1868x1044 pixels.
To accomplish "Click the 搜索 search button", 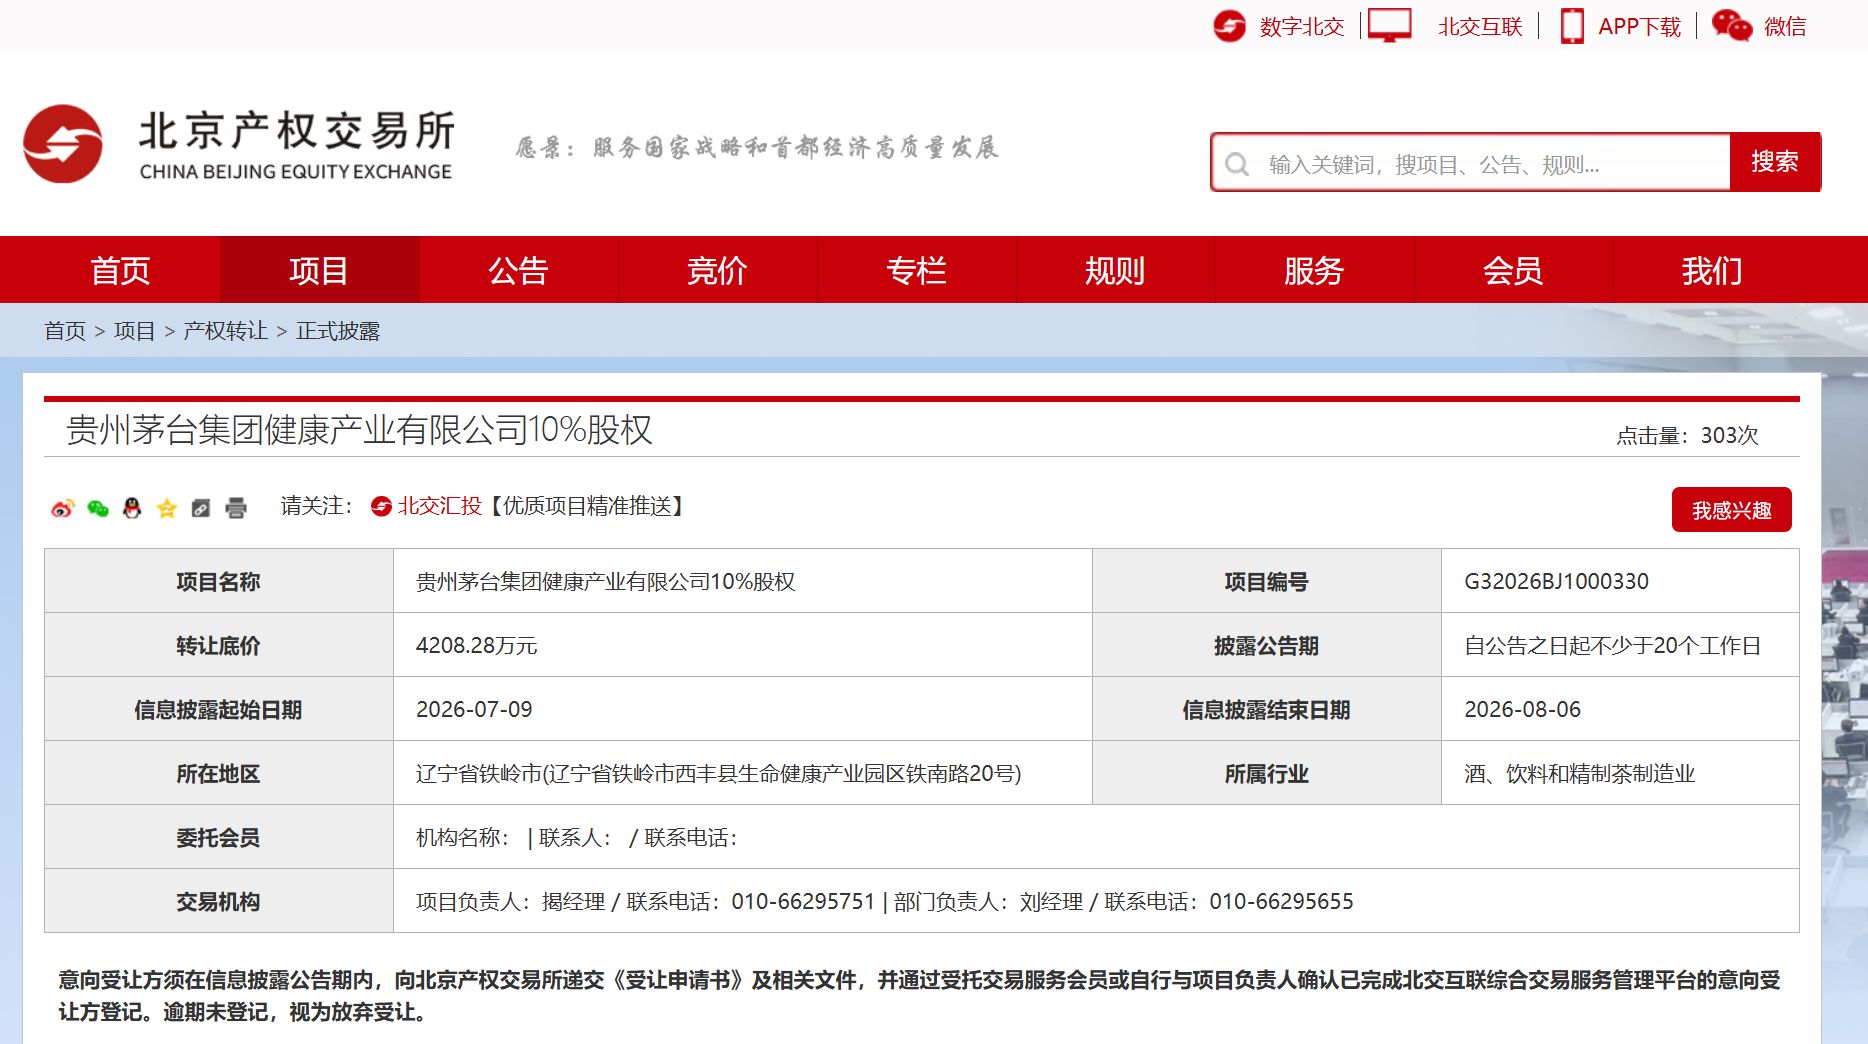I will tap(1775, 162).
